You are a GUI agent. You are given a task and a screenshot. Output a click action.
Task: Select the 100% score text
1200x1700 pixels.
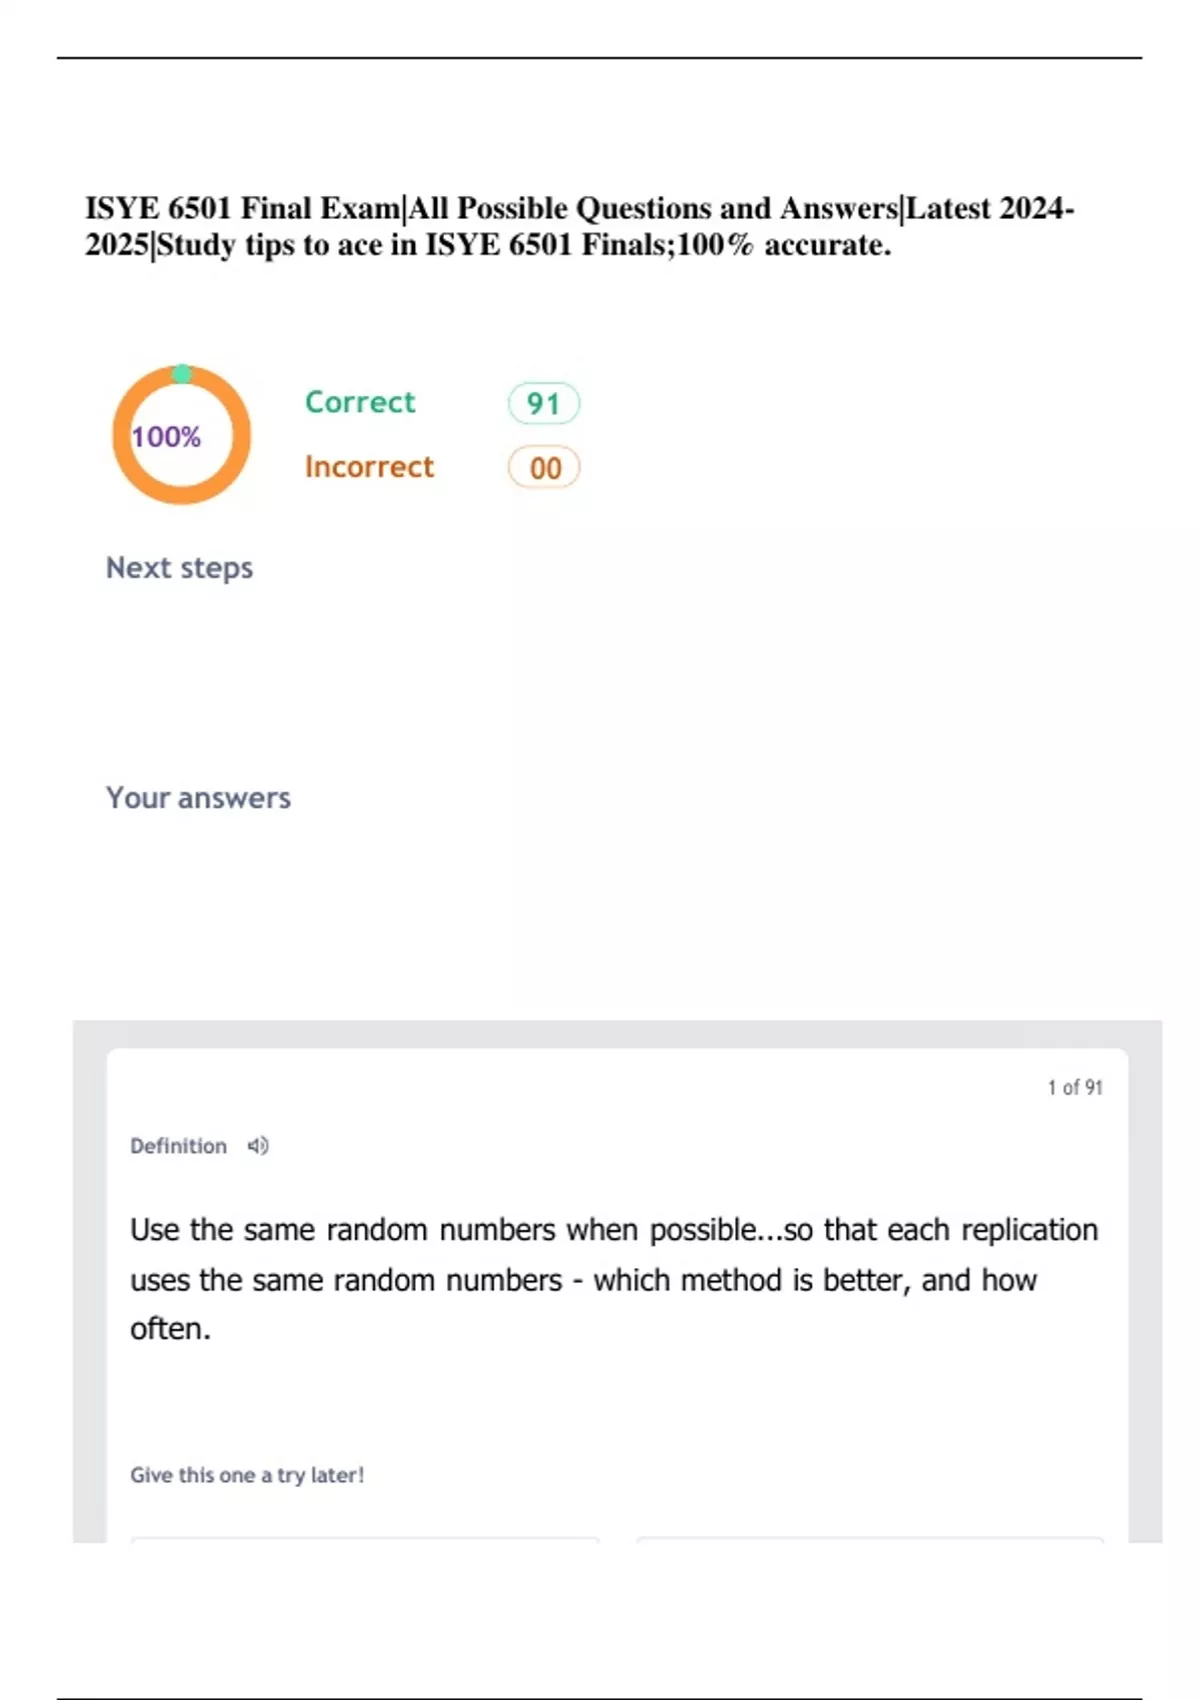click(x=166, y=437)
